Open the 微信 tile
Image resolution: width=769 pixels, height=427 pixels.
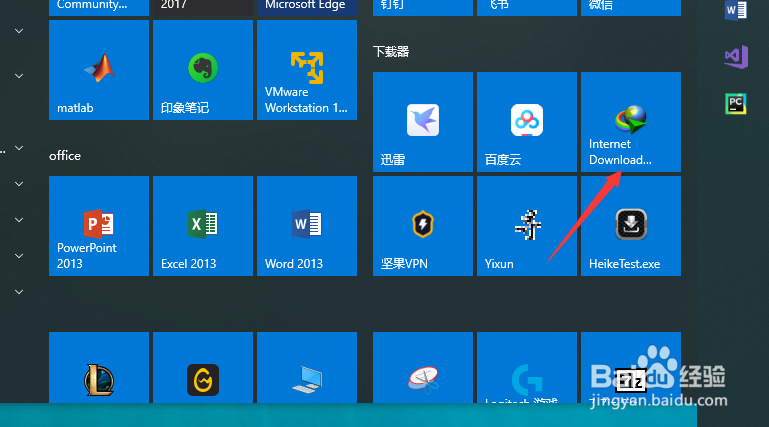coord(631,8)
